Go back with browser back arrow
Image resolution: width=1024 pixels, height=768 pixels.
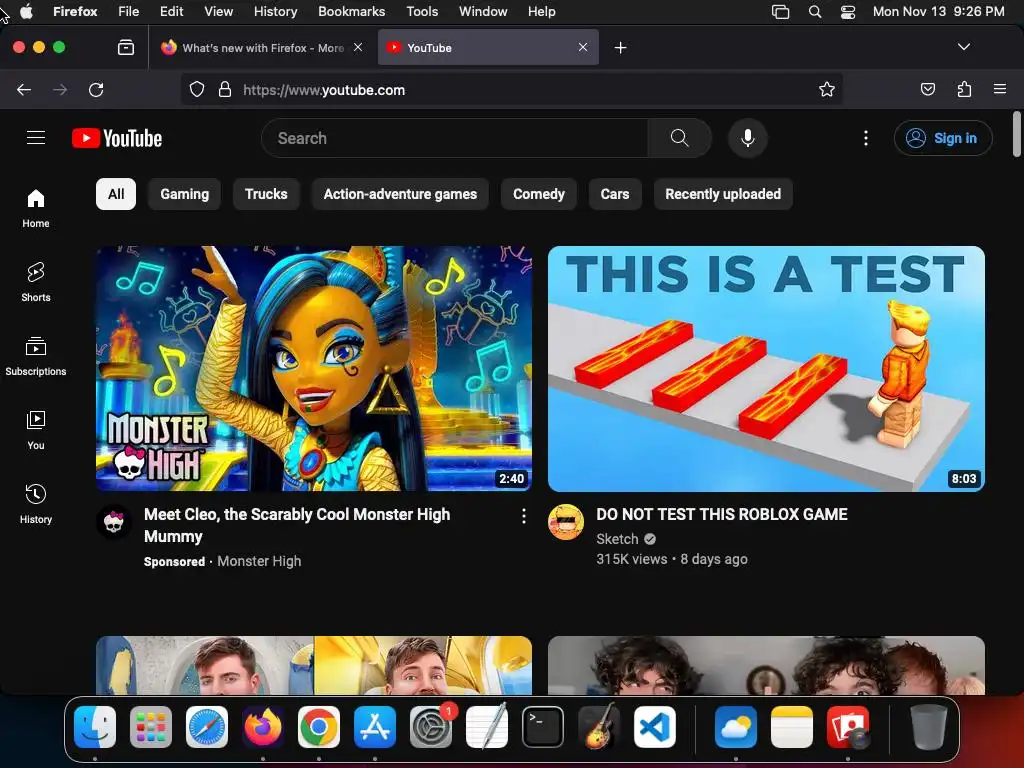24,89
